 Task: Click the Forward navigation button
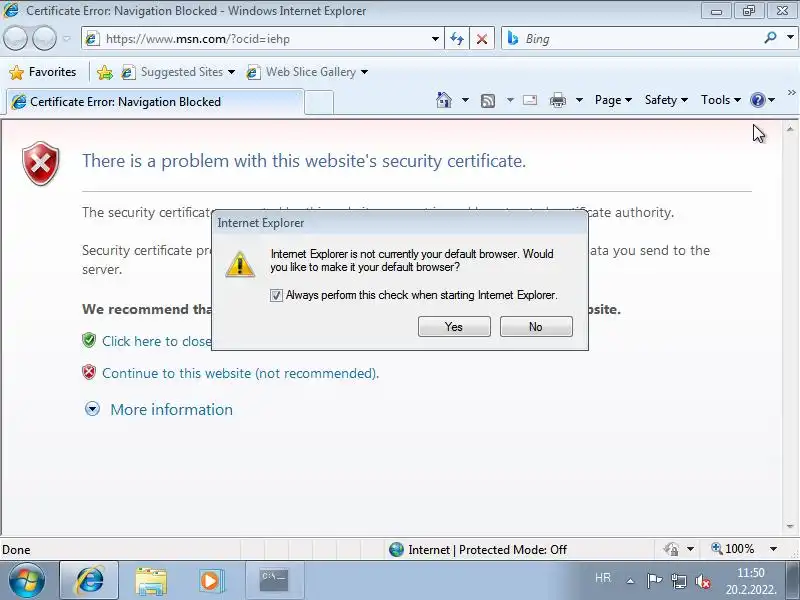44,38
